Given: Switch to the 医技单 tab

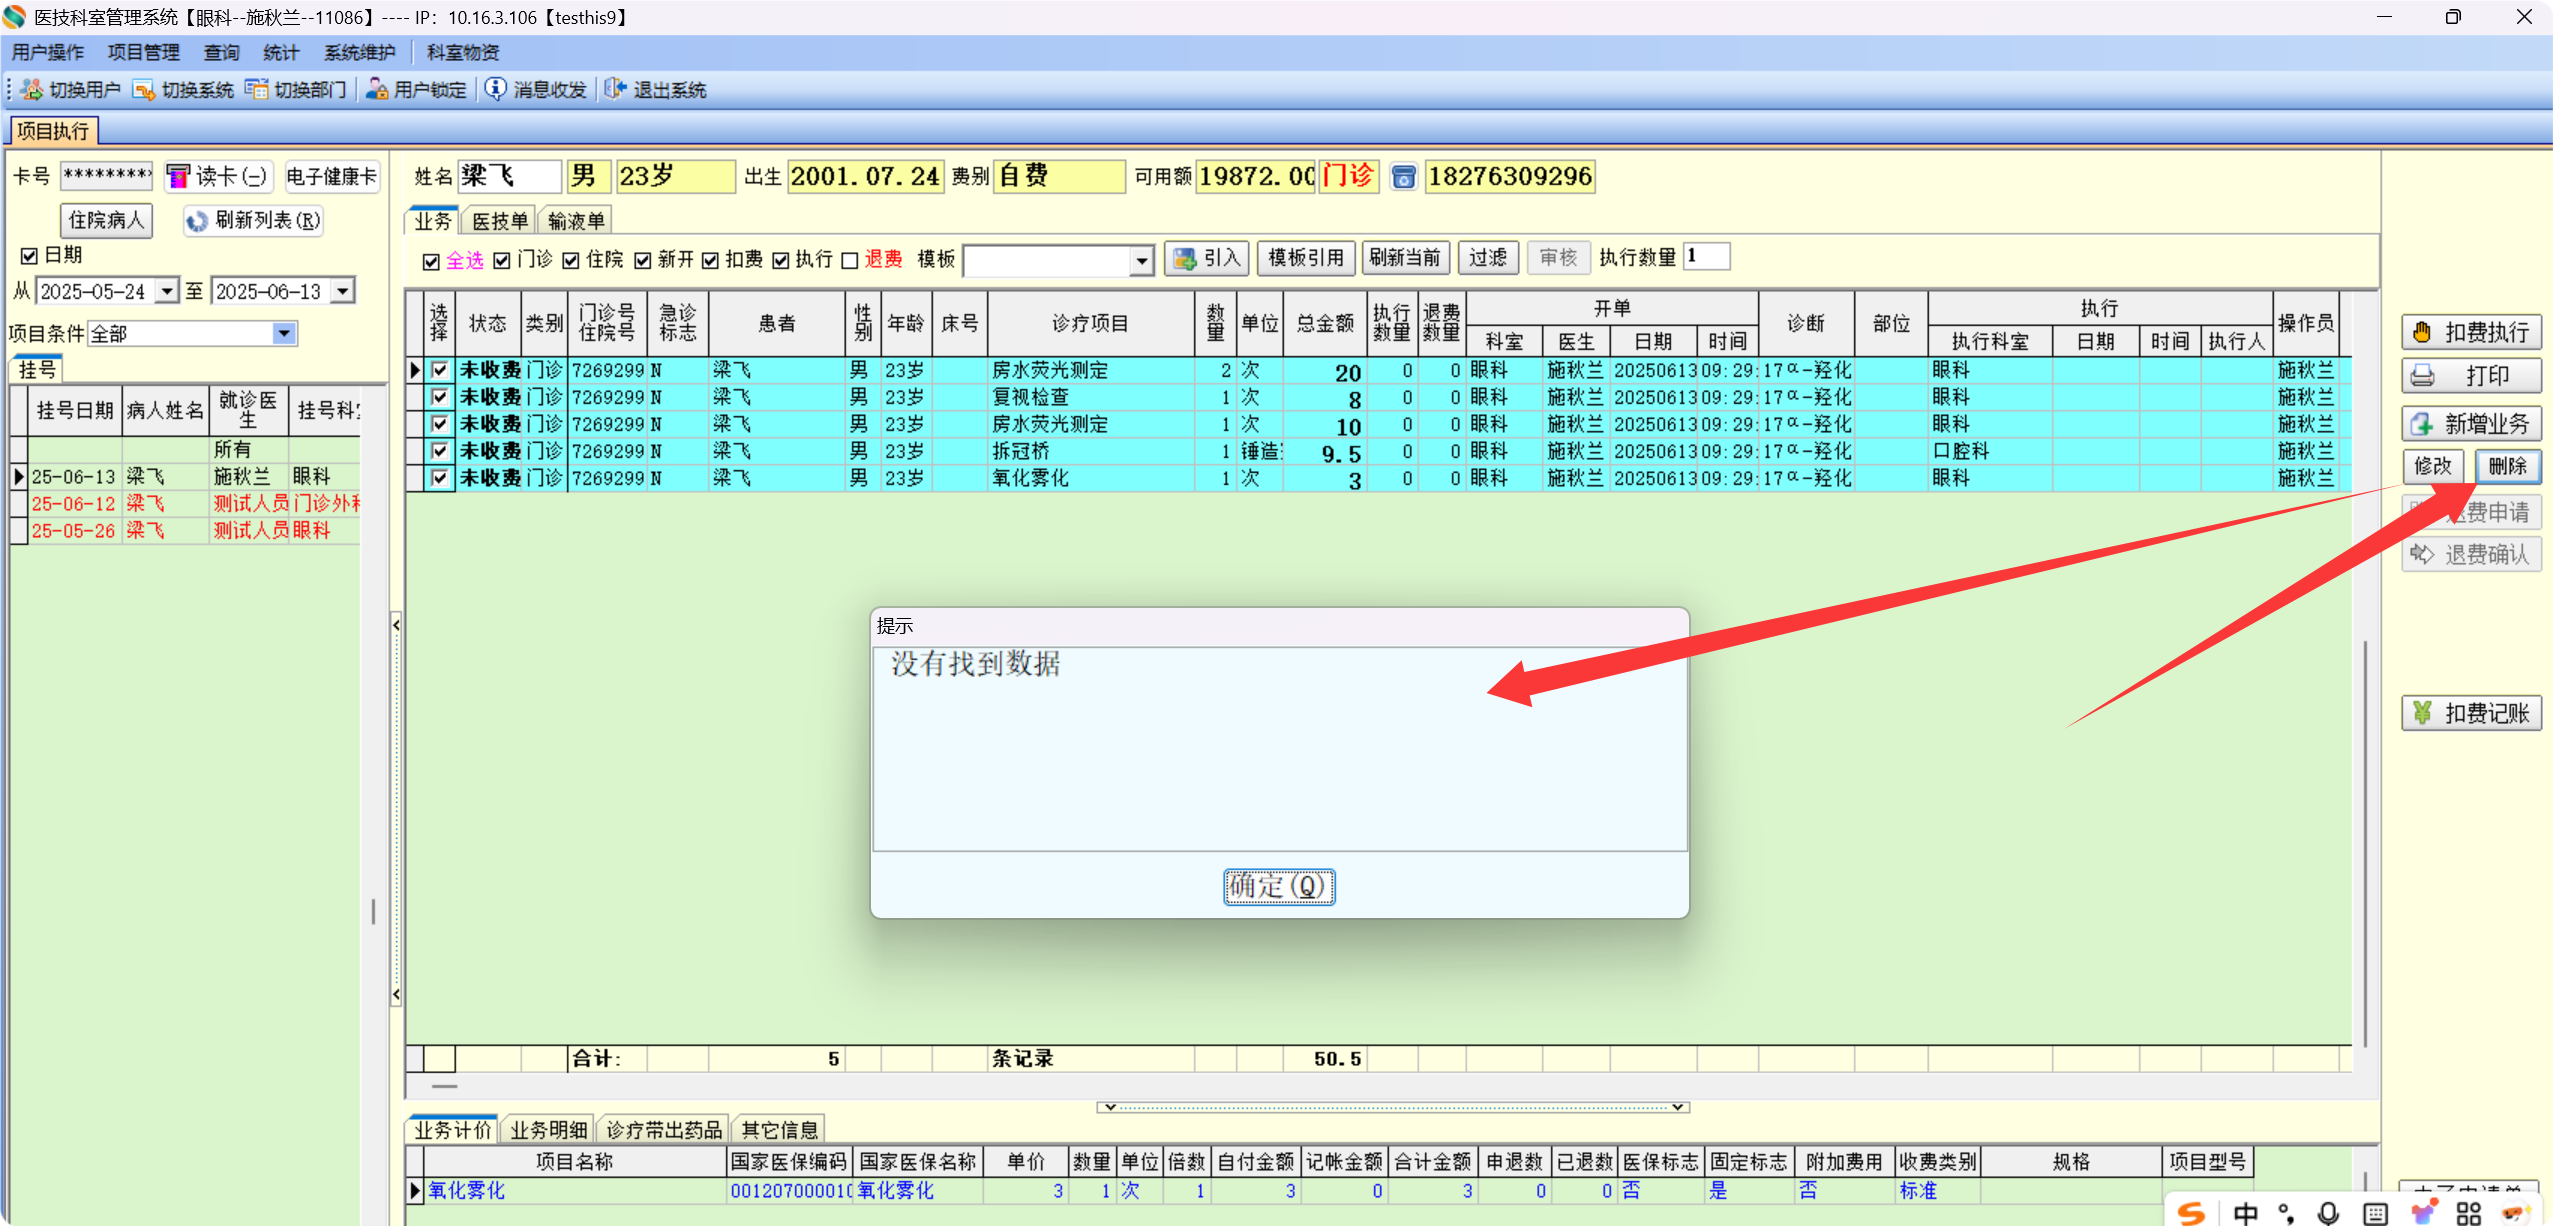Looking at the screenshot, I should 499,221.
